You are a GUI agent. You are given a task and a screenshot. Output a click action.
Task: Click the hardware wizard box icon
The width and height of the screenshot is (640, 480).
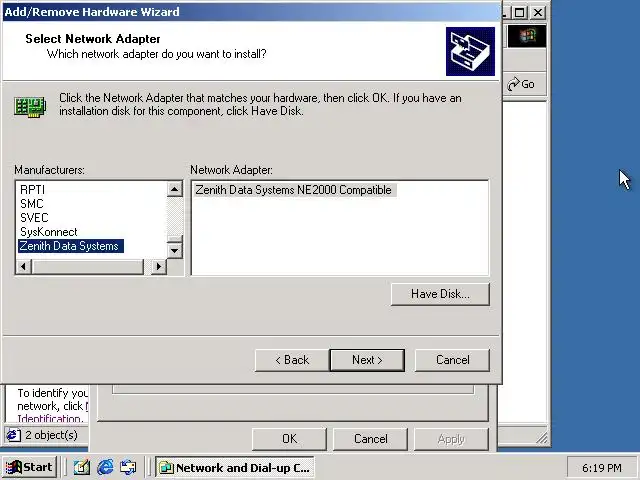click(470, 51)
